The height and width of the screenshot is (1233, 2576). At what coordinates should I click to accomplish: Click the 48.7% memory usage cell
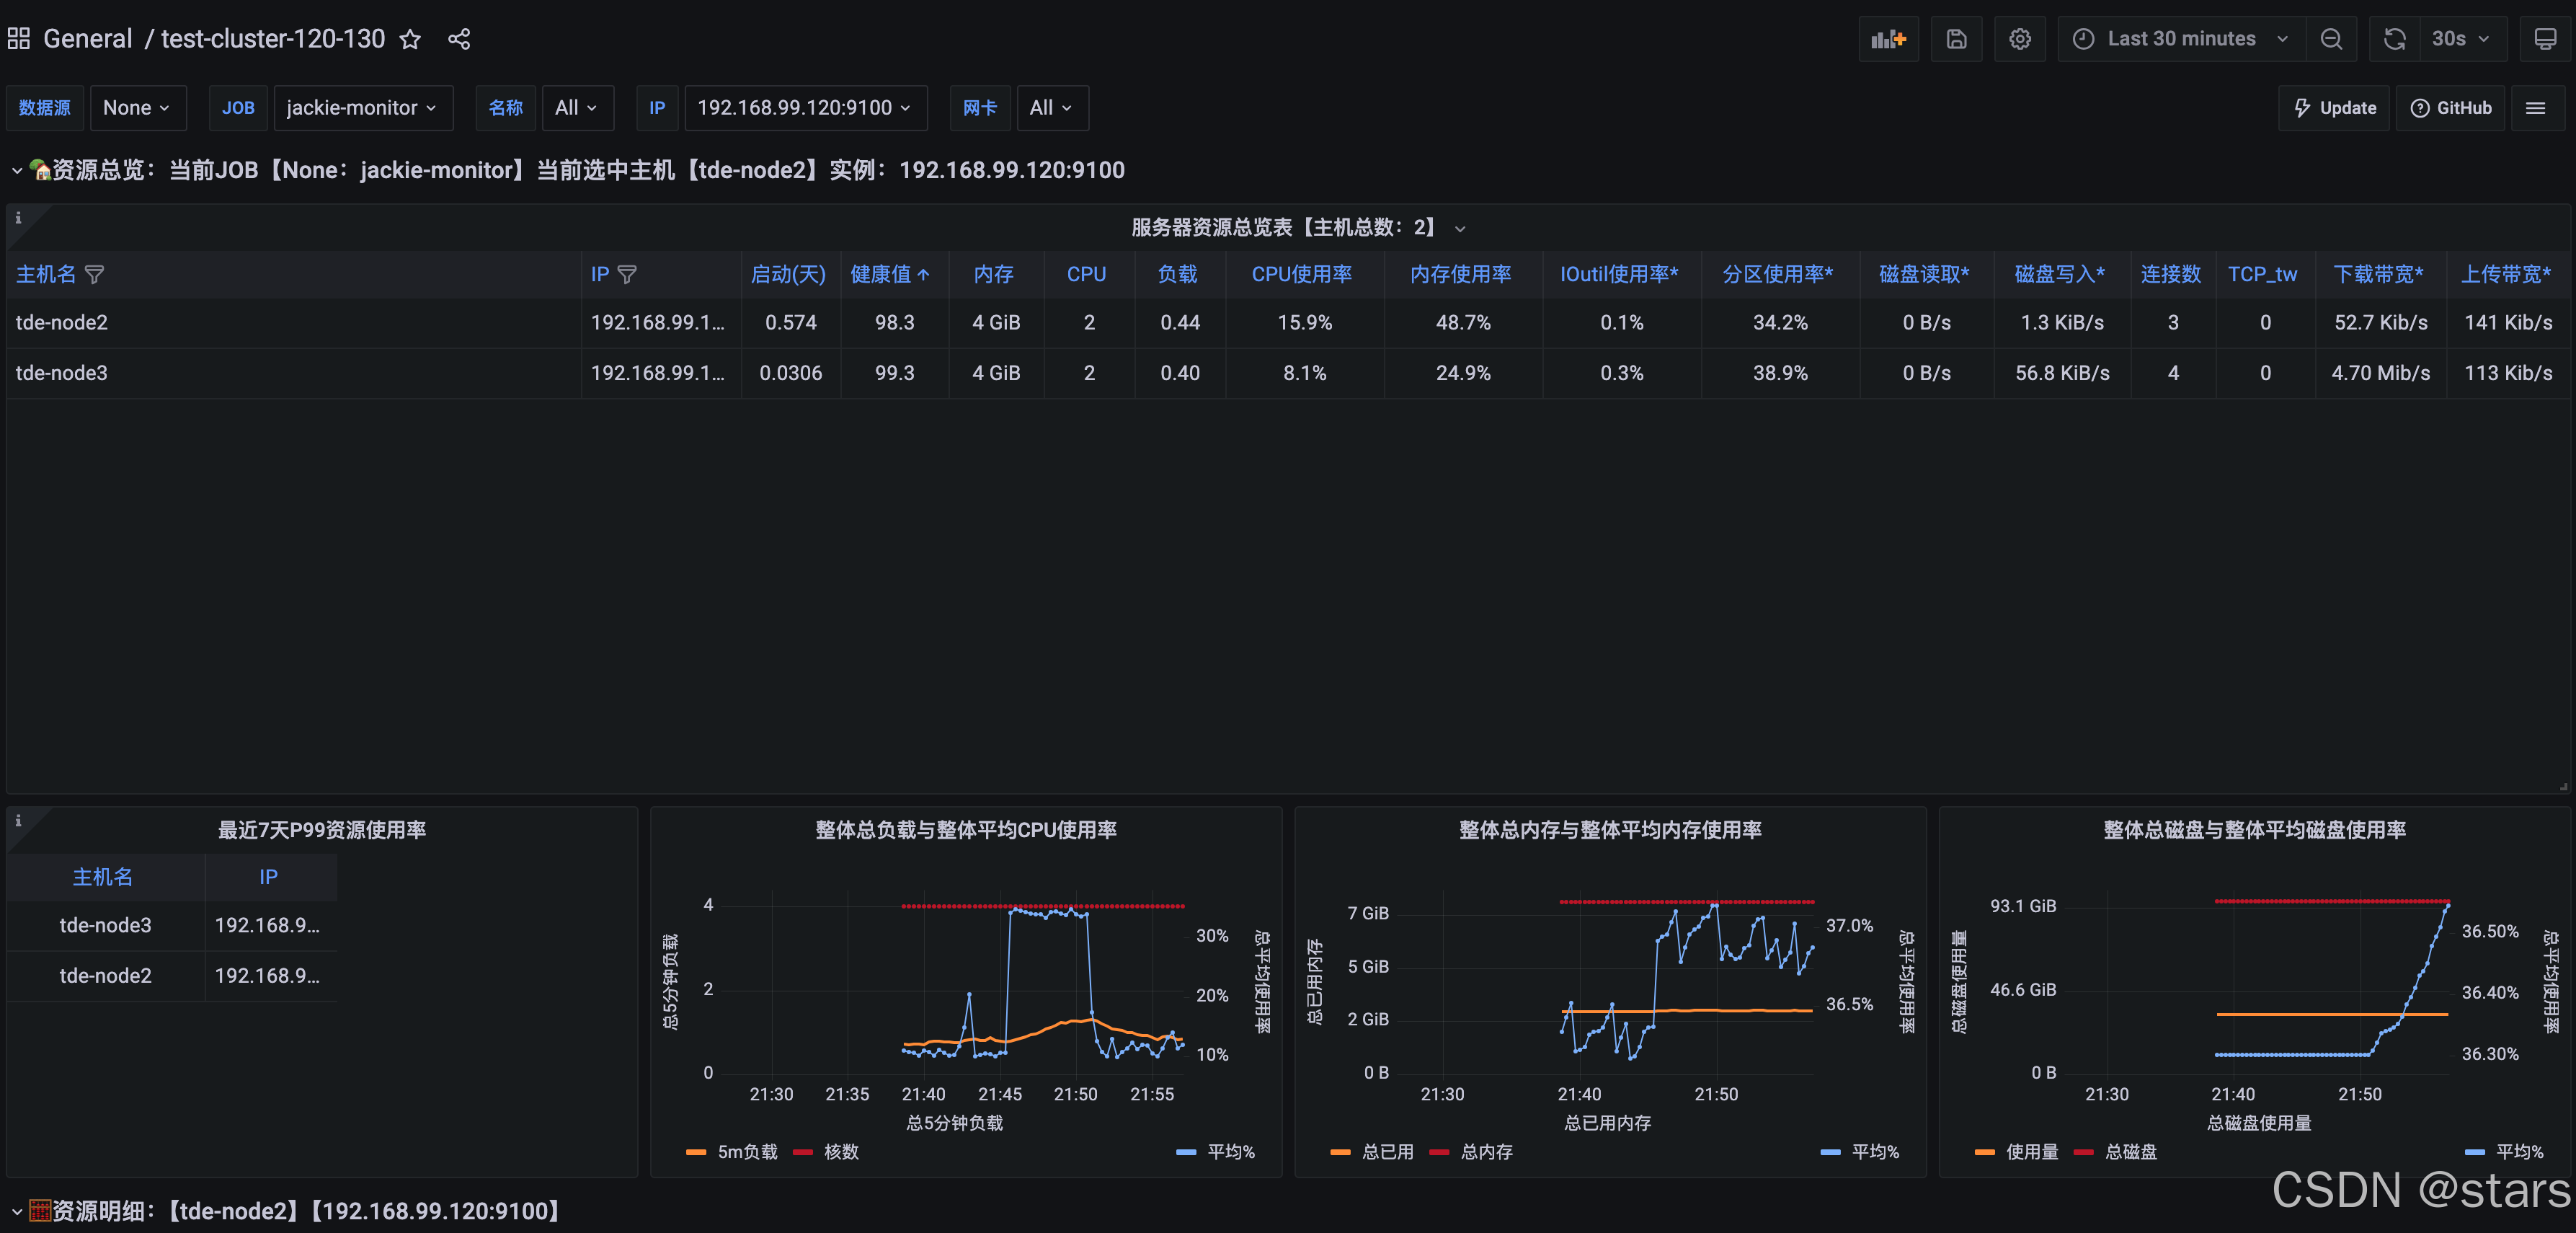pyautogui.click(x=1463, y=323)
